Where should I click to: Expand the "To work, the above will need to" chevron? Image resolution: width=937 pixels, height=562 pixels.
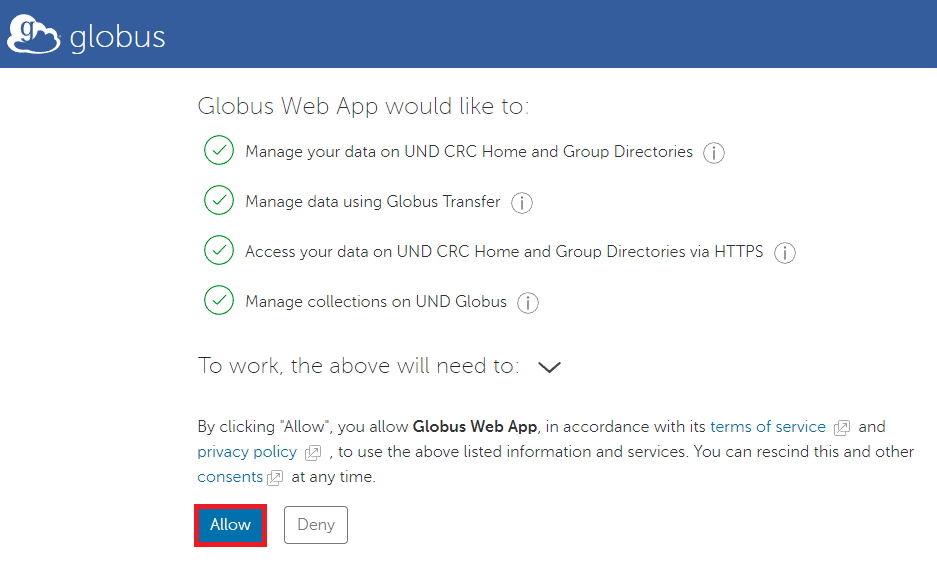(549, 367)
